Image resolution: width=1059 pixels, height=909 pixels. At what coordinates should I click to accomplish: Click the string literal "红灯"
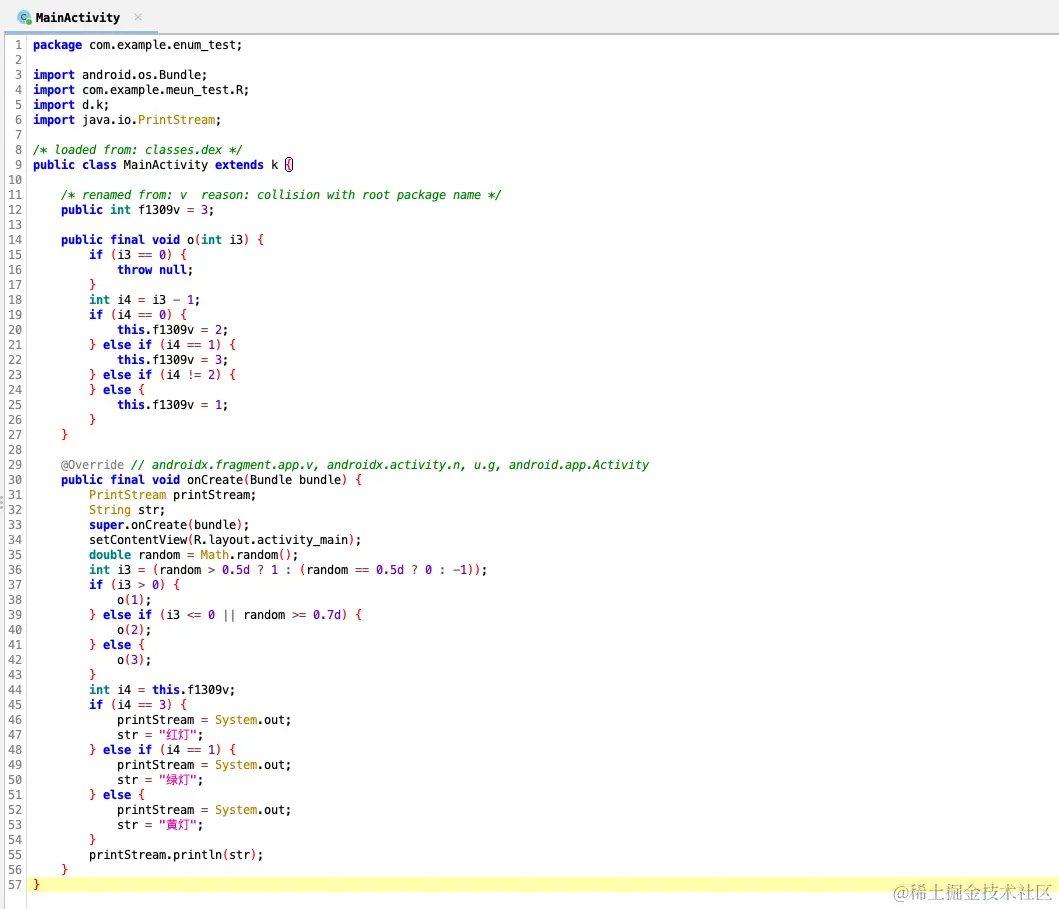point(178,735)
